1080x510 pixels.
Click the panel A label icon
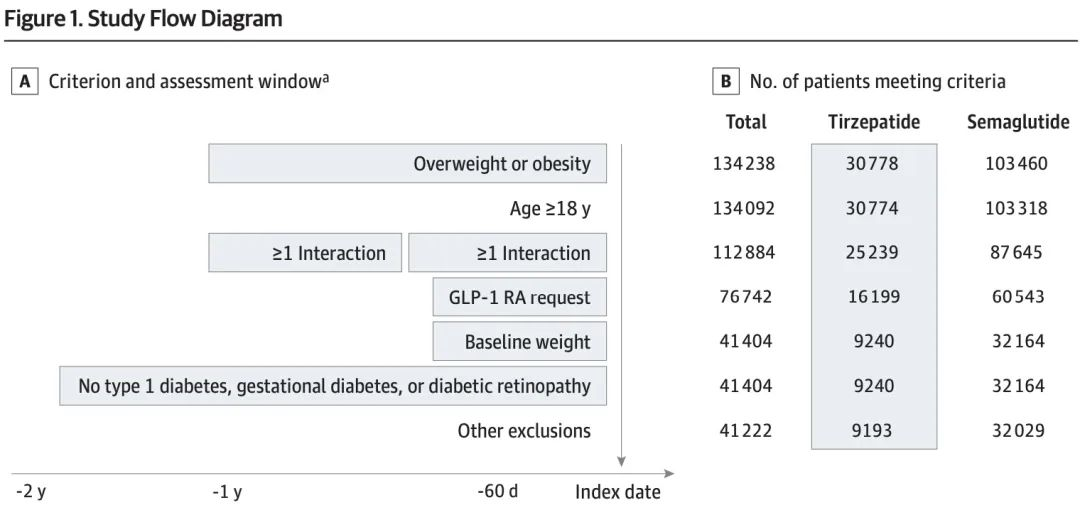click(24, 82)
